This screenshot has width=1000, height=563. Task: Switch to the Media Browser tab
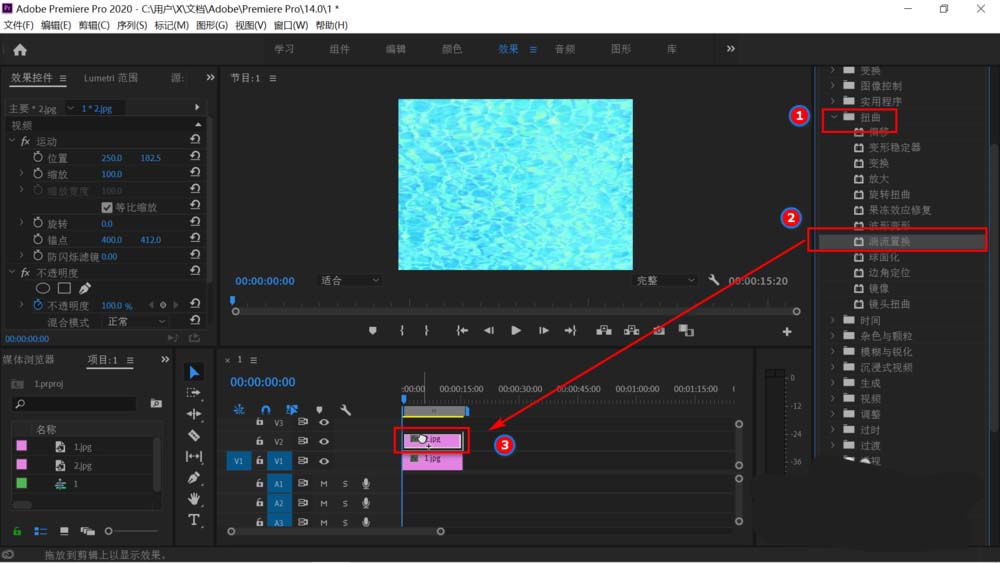click(29, 360)
